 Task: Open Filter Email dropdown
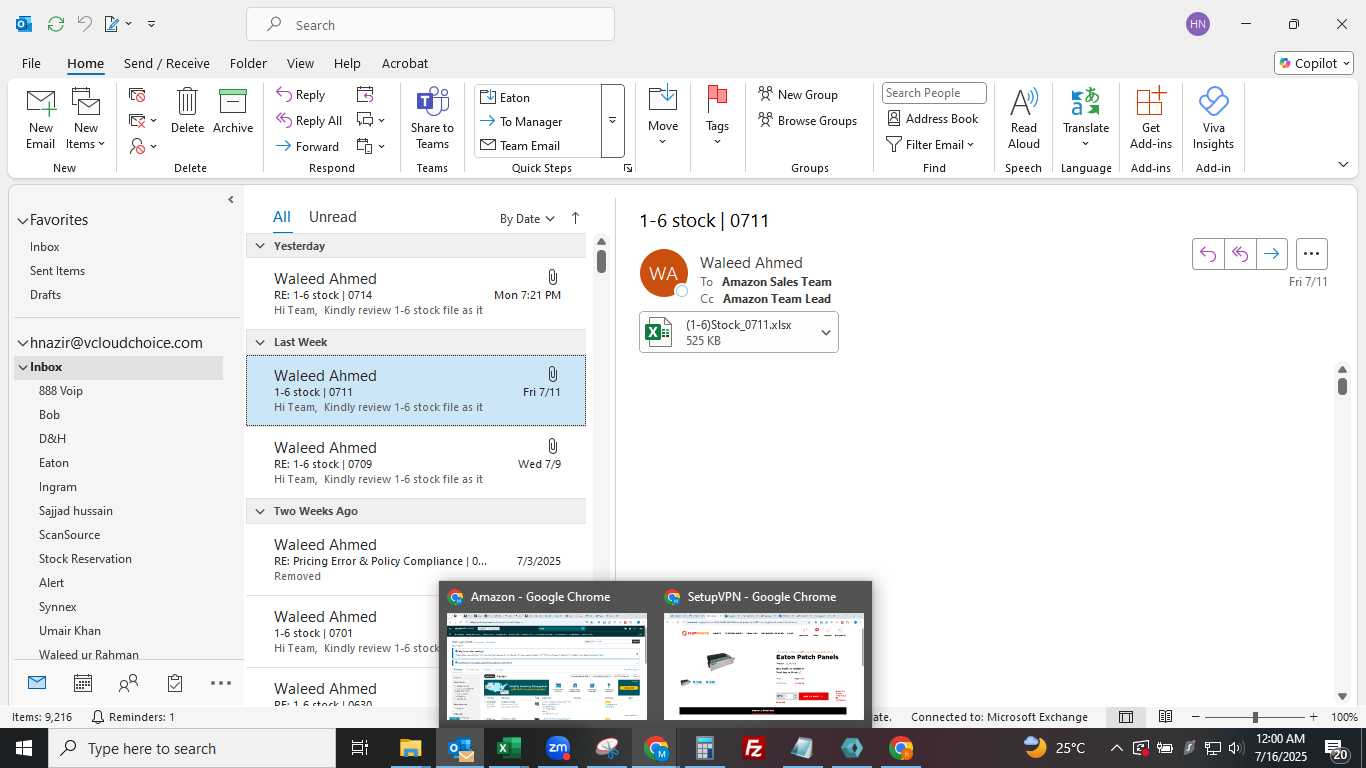tap(930, 144)
